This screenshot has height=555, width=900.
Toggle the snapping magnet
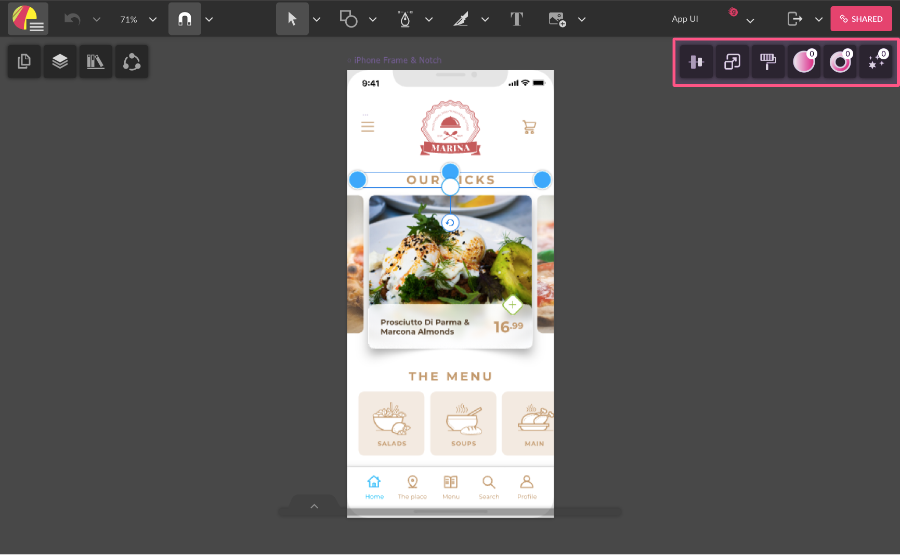tap(184, 19)
